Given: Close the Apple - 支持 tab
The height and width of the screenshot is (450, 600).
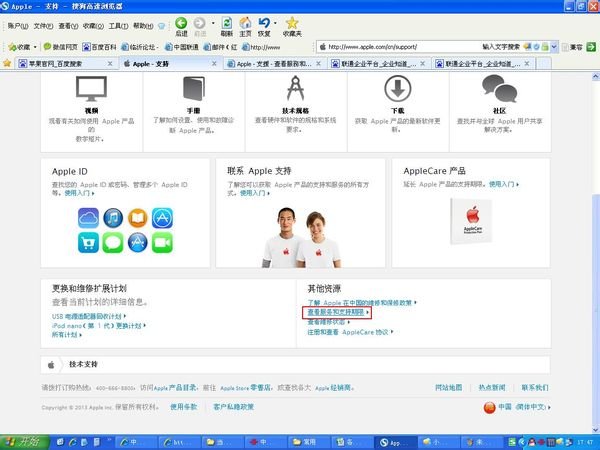Looking at the screenshot, I should point(214,64).
